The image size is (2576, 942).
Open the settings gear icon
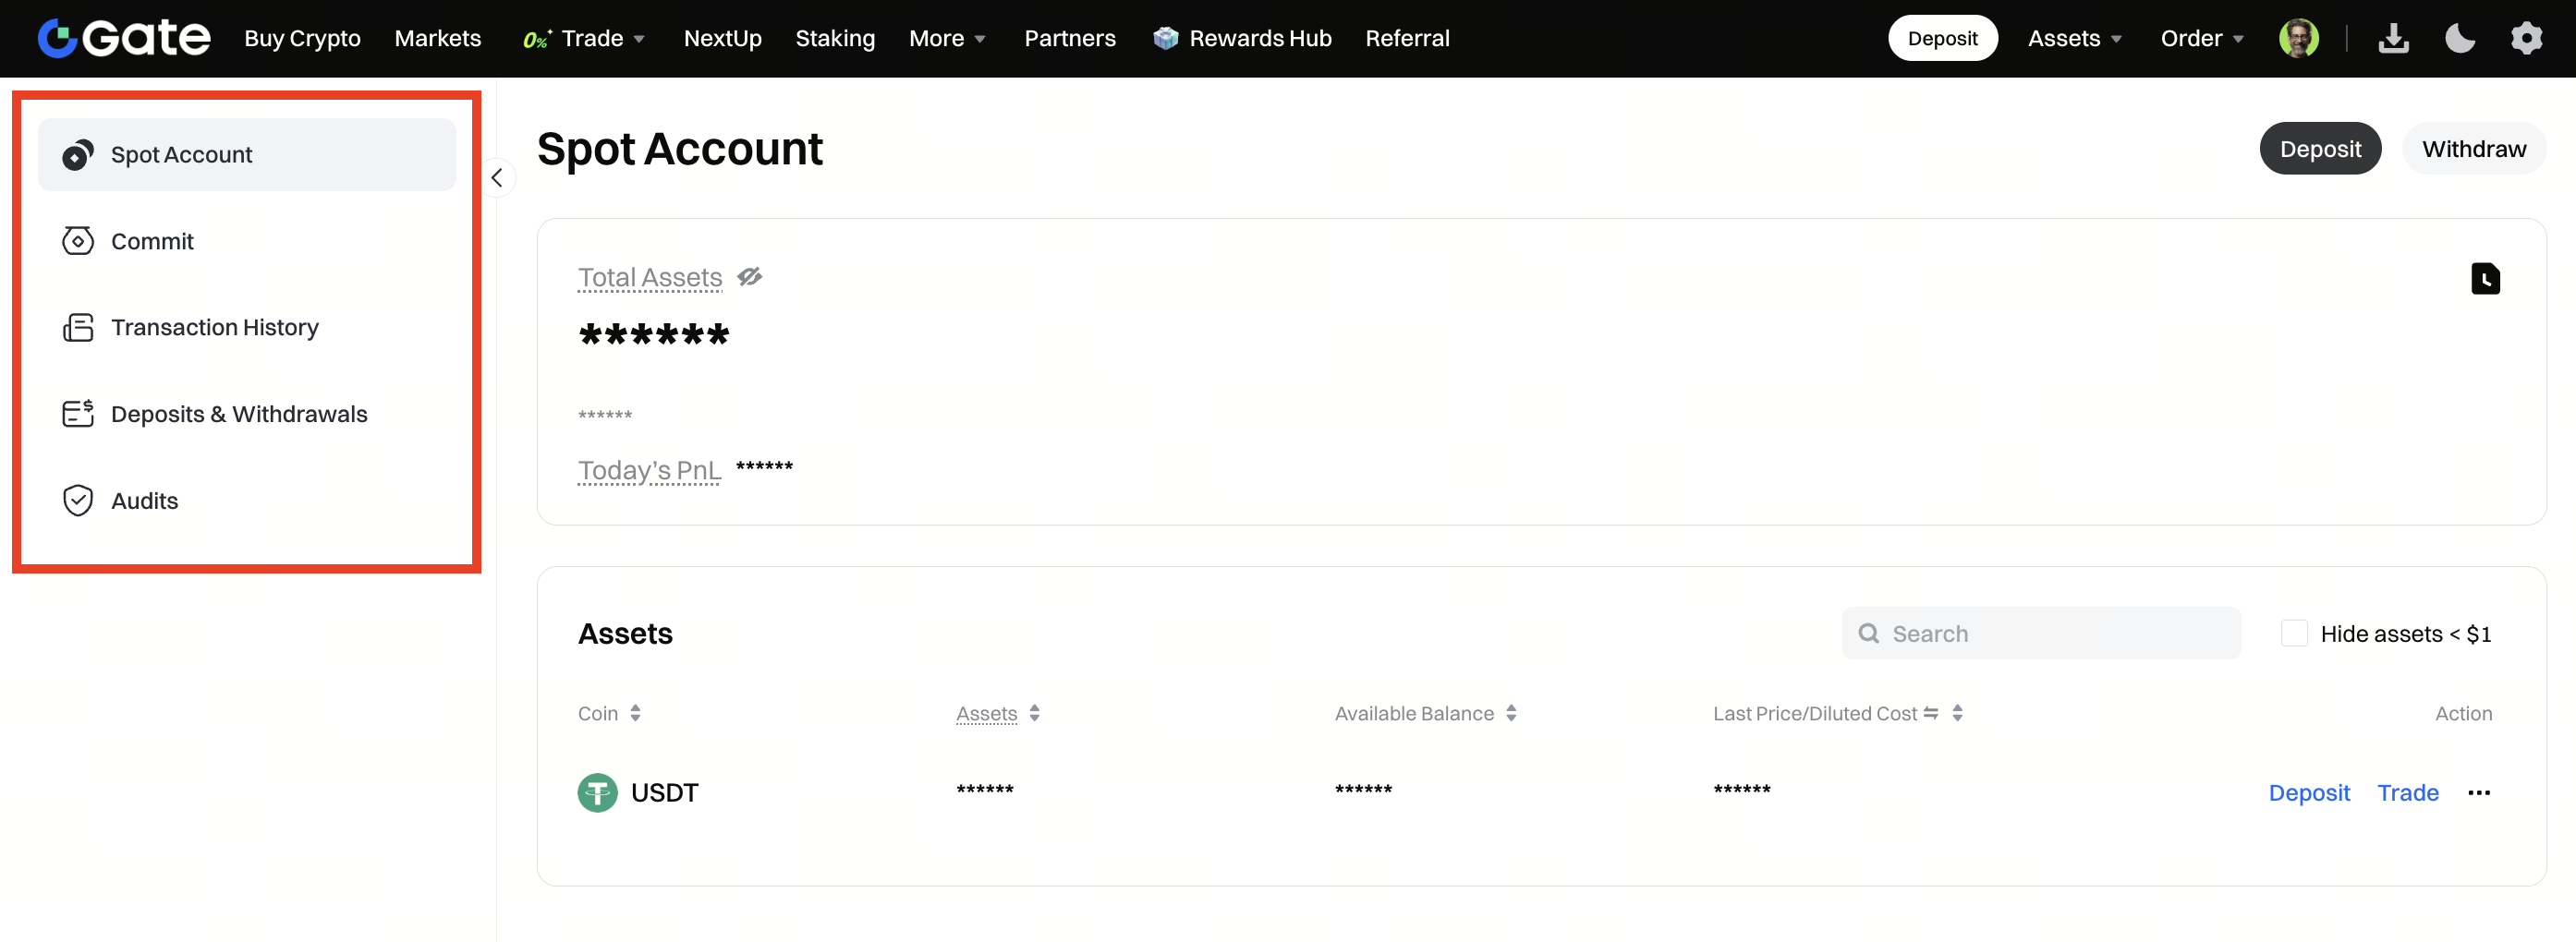(2526, 38)
